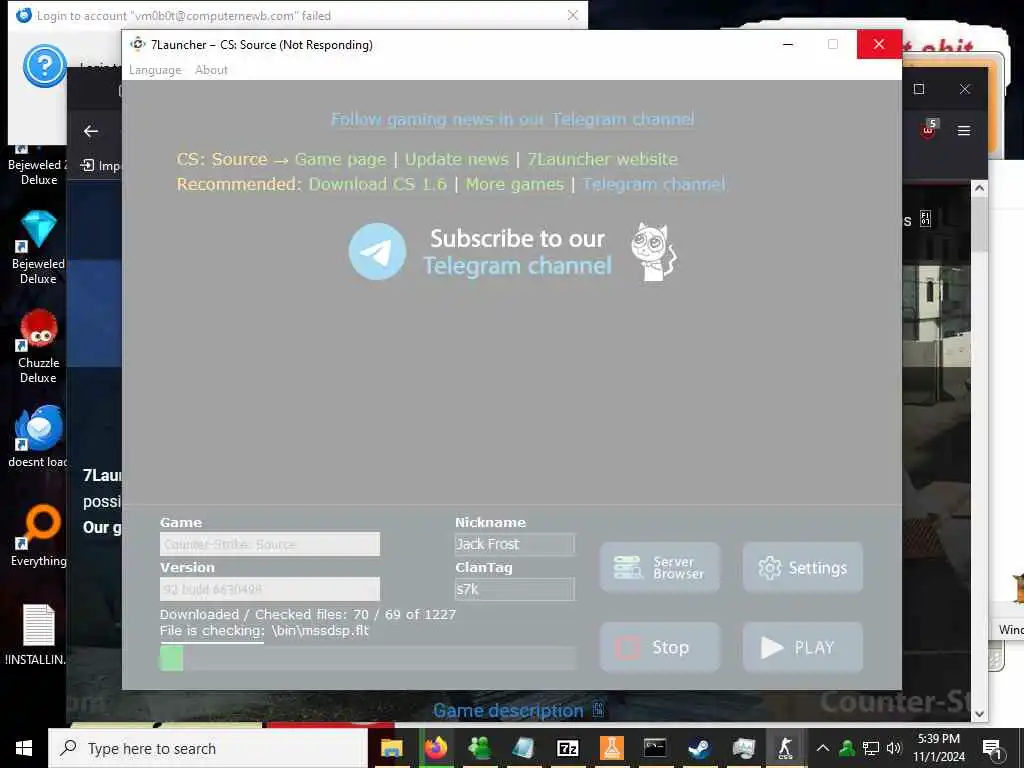Open the notification center icon
The height and width of the screenshot is (768, 1024).
click(x=992, y=749)
